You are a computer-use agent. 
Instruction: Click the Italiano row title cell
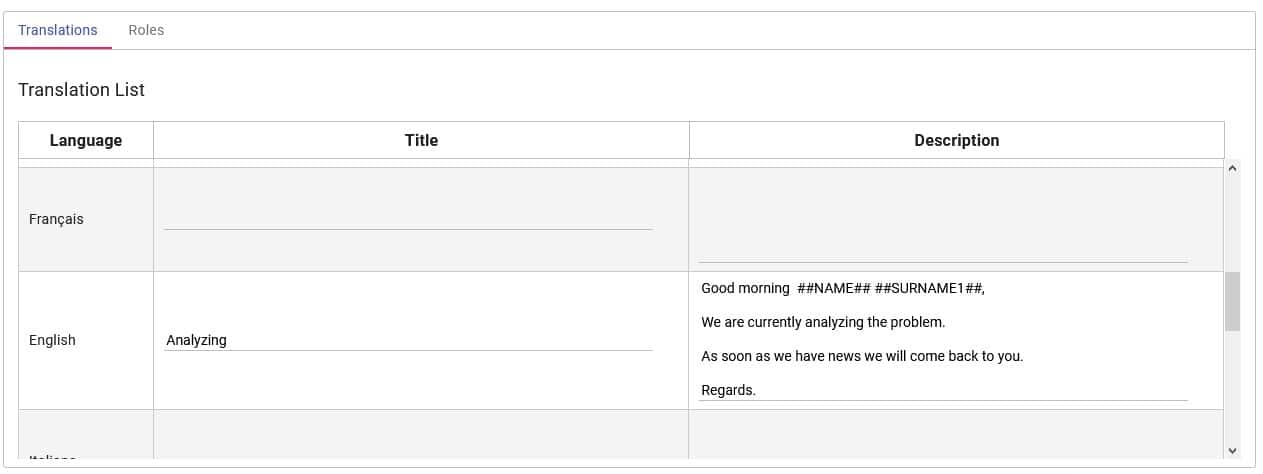click(x=421, y=435)
